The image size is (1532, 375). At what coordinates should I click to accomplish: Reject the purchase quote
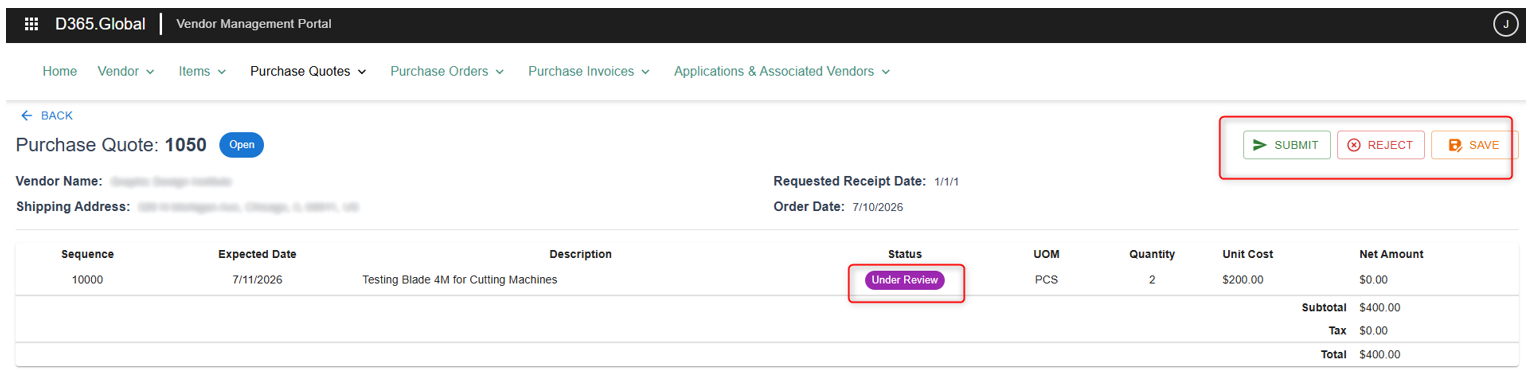pyautogui.click(x=1381, y=145)
